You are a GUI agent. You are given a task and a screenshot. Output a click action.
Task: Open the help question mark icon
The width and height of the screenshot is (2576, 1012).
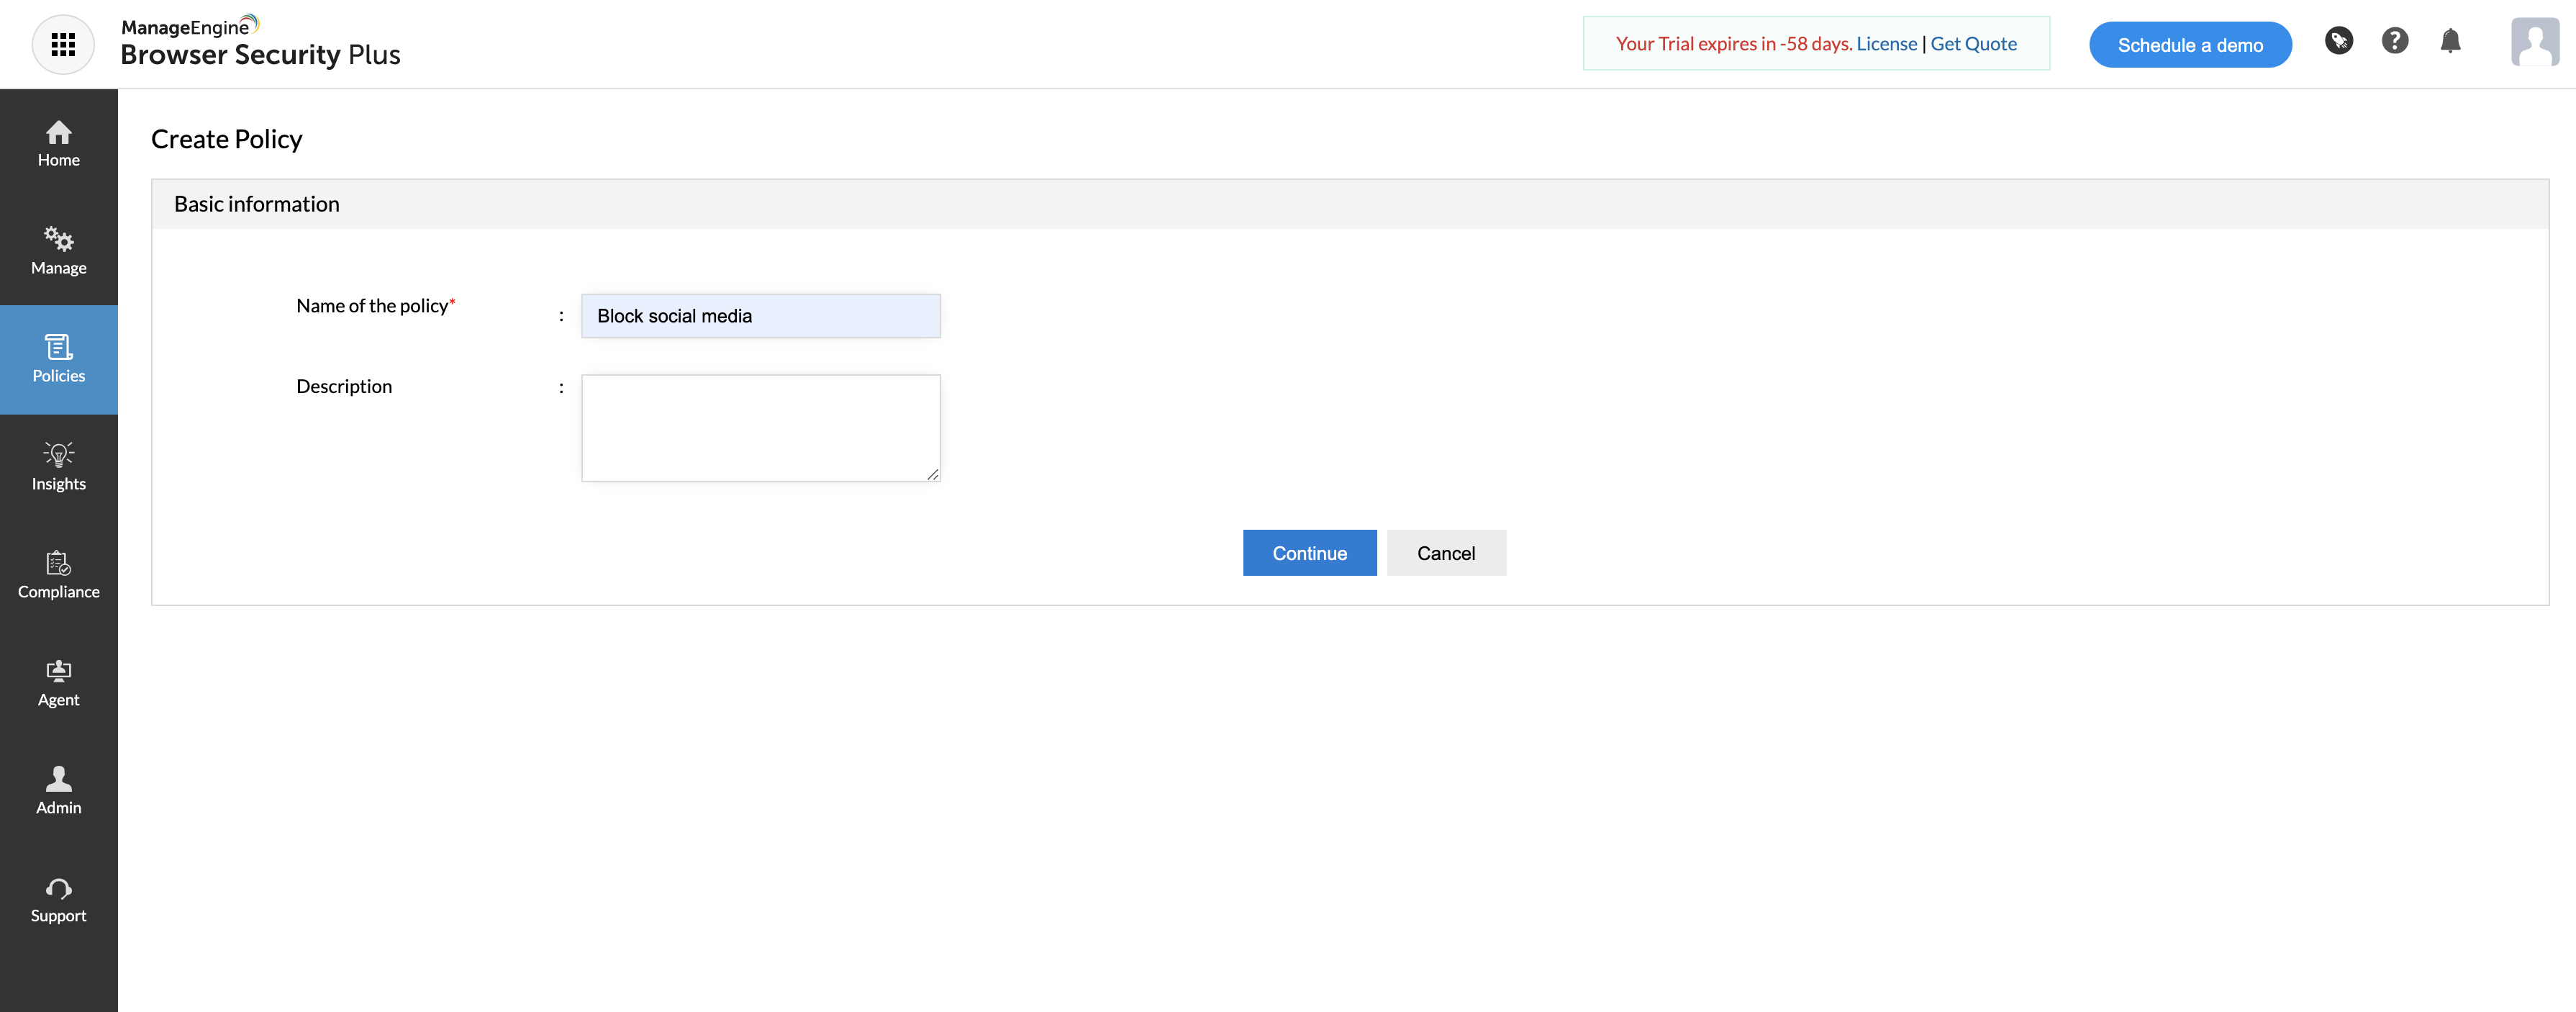tap(2394, 41)
